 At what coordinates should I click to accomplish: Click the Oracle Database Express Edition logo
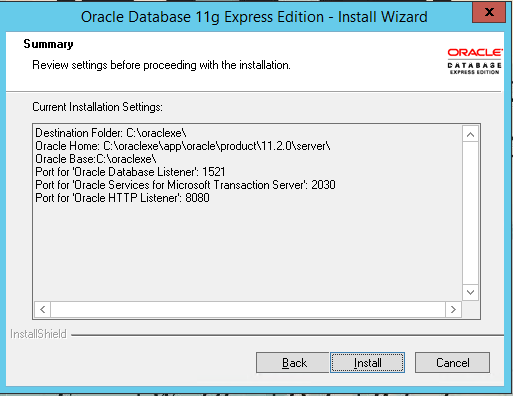[x=475, y=61]
